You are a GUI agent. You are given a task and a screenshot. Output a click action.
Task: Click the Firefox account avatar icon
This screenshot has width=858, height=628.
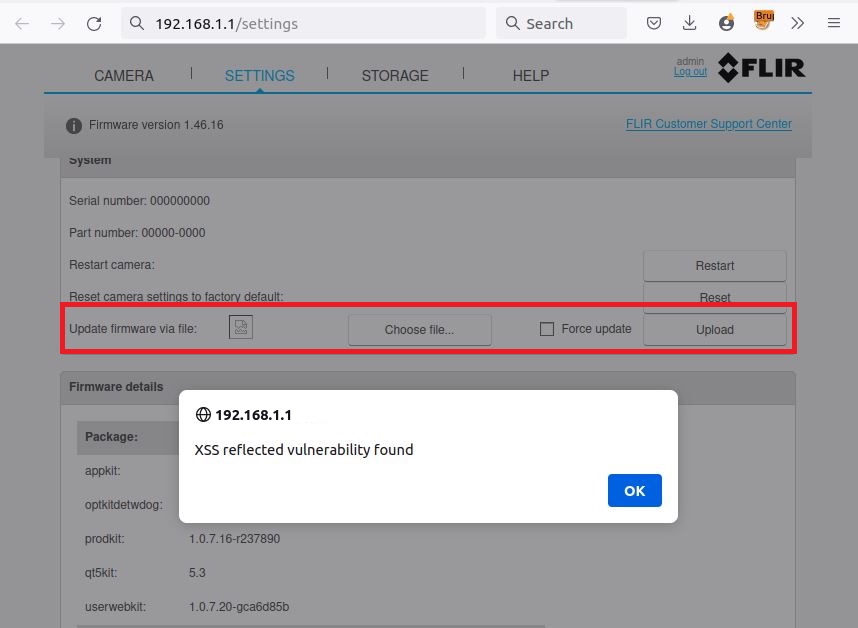click(727, 23)
